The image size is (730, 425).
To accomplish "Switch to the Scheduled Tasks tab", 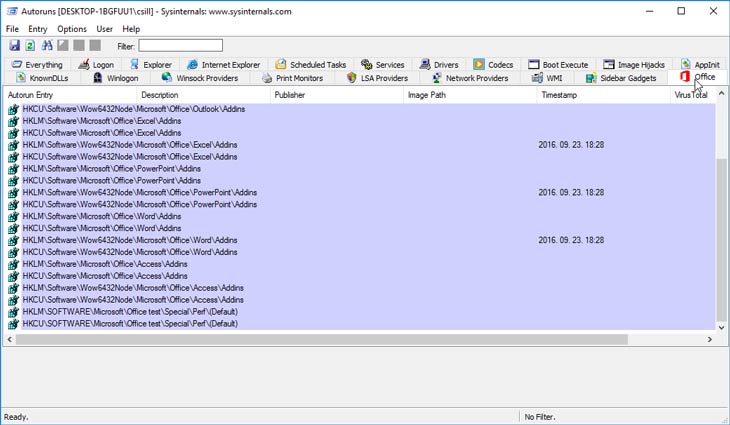I will 310,65.
